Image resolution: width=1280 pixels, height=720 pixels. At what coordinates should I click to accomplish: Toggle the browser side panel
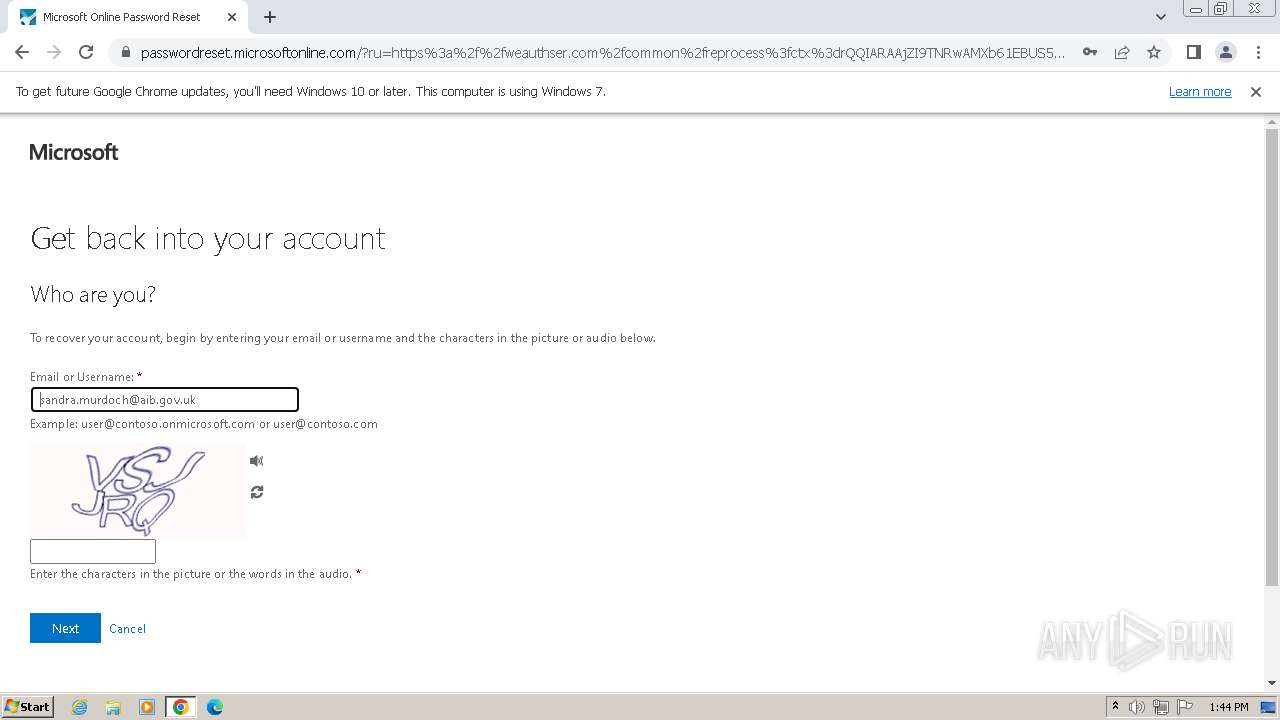pos(1193,52)
